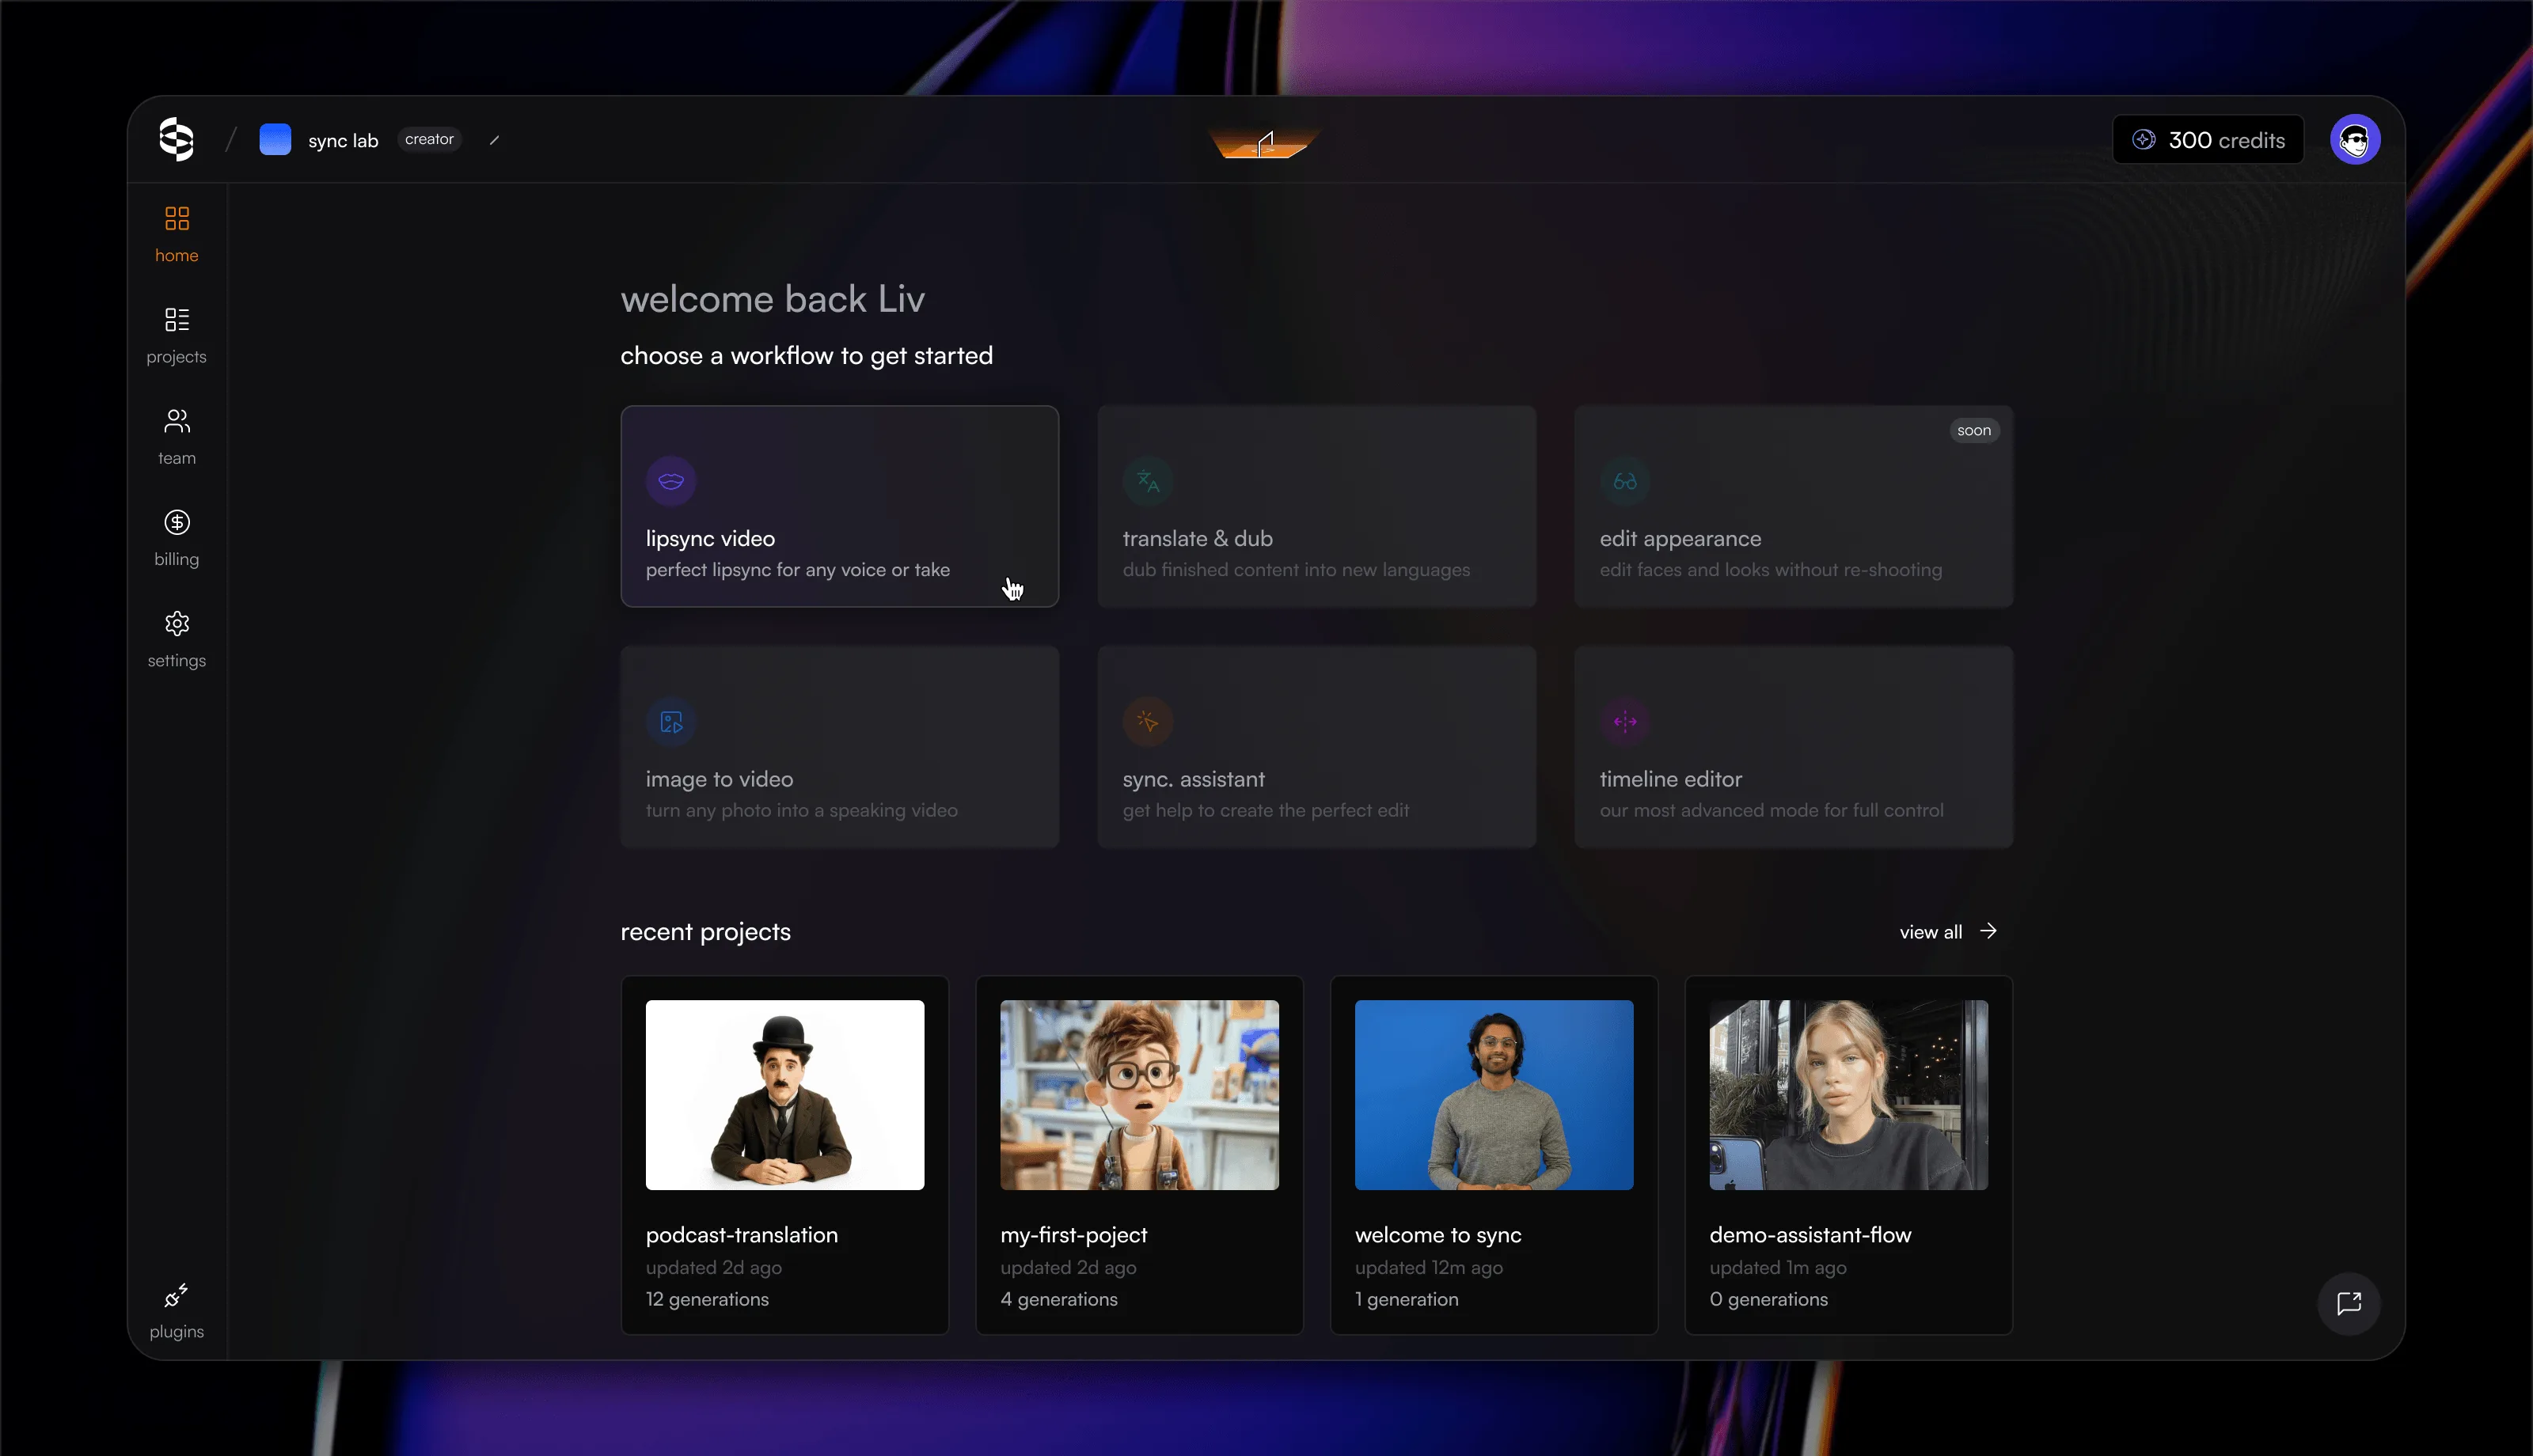2533x1456 pixels.
Task: Click the edit pencil icon beside creator
Action: tap(494, 140)
